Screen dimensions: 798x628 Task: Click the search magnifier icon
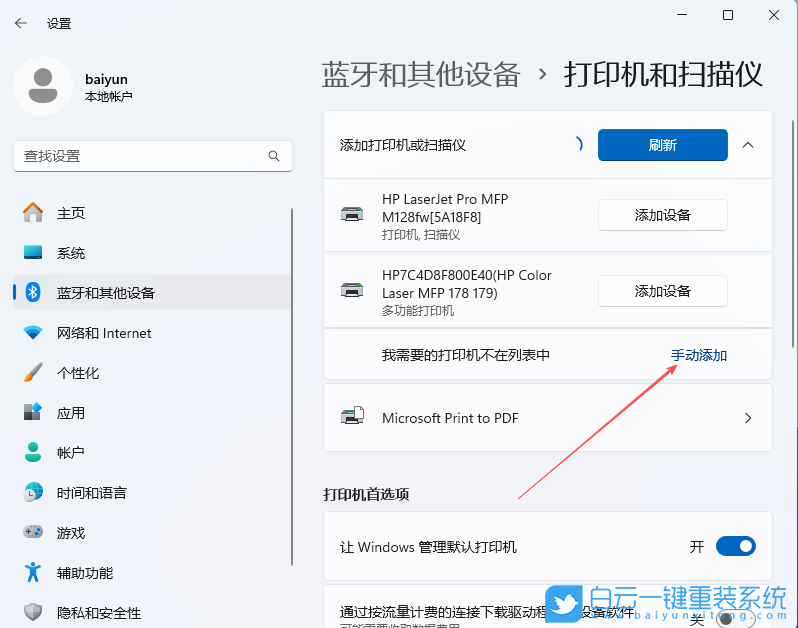274,156
